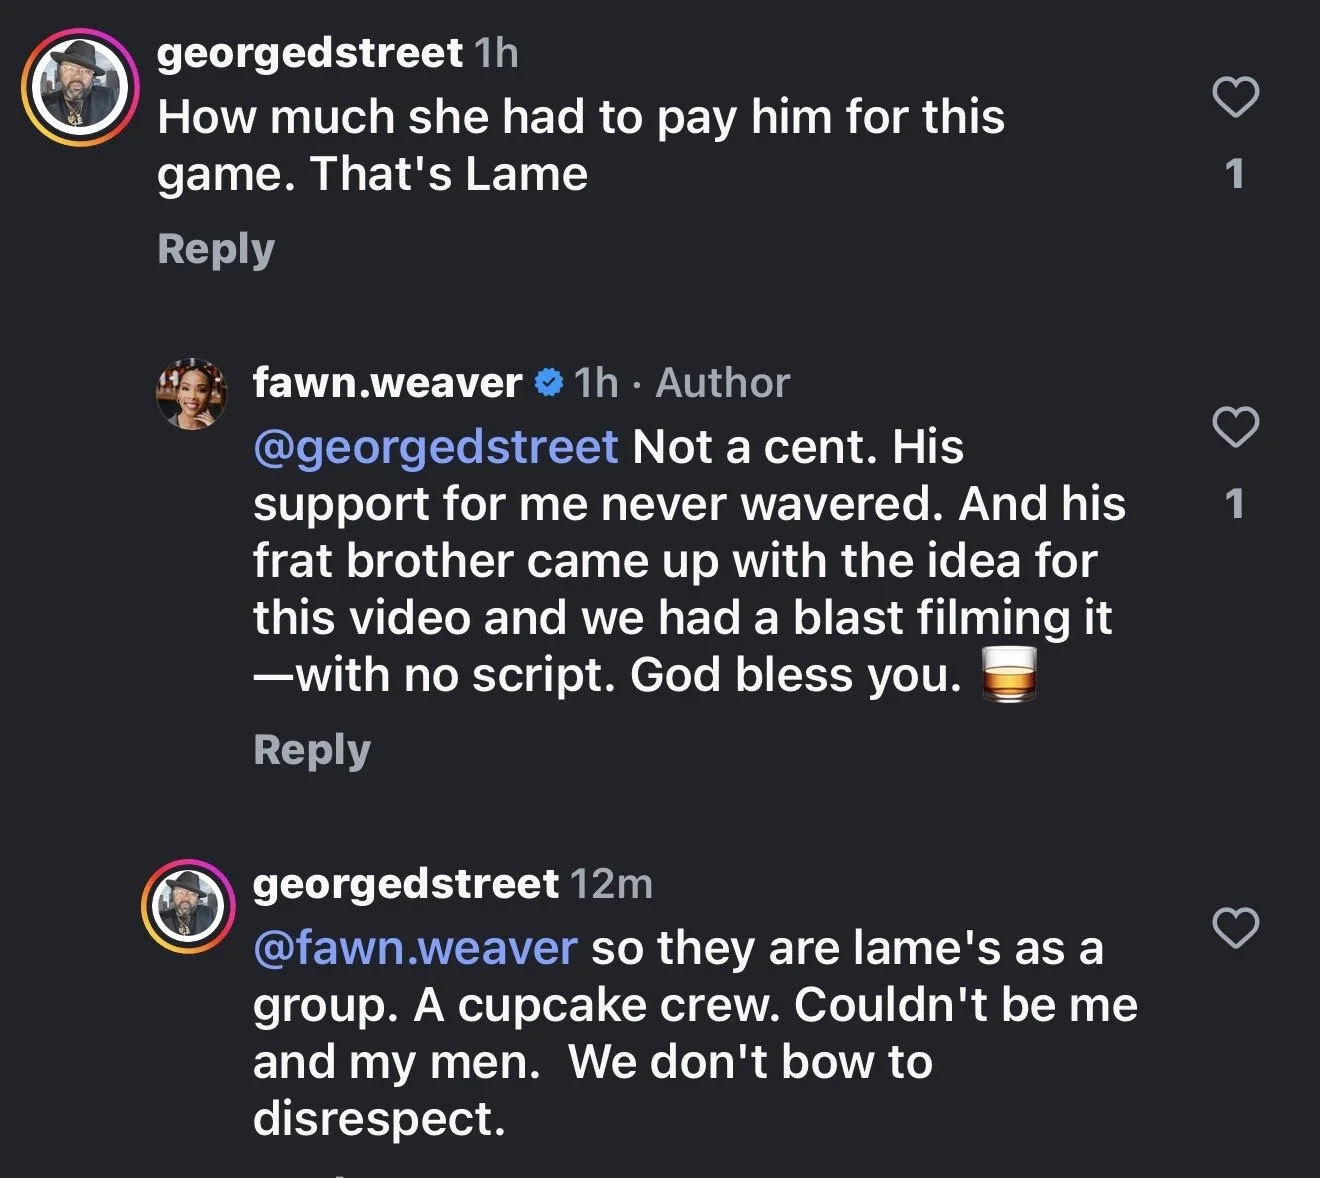Tap the Author label next to fawn.weaver
This screenshot has height=1178, width=1320.
point(722,383)
